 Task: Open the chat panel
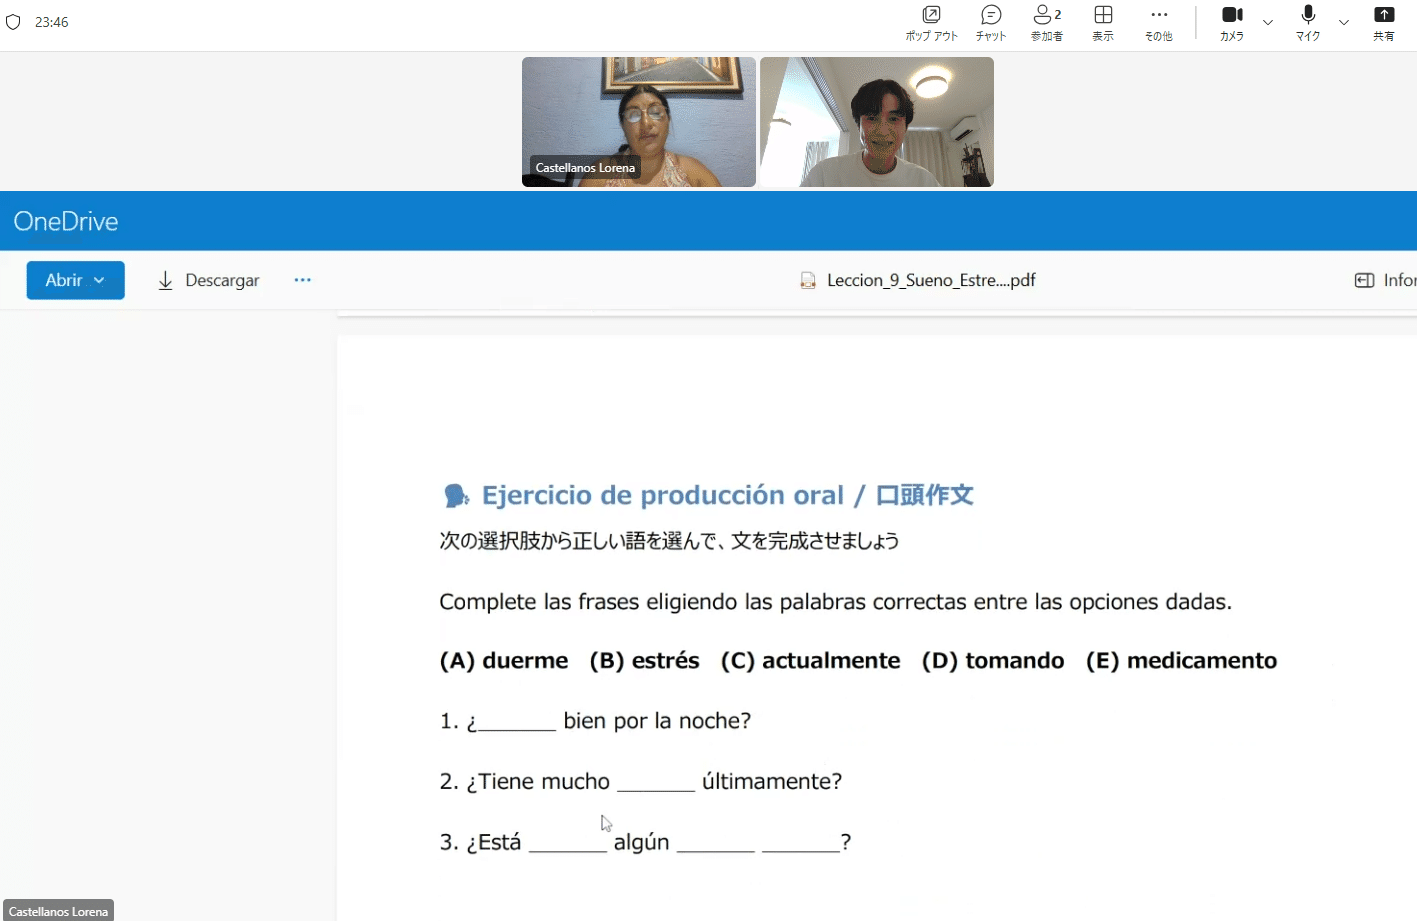pos(991,22)
